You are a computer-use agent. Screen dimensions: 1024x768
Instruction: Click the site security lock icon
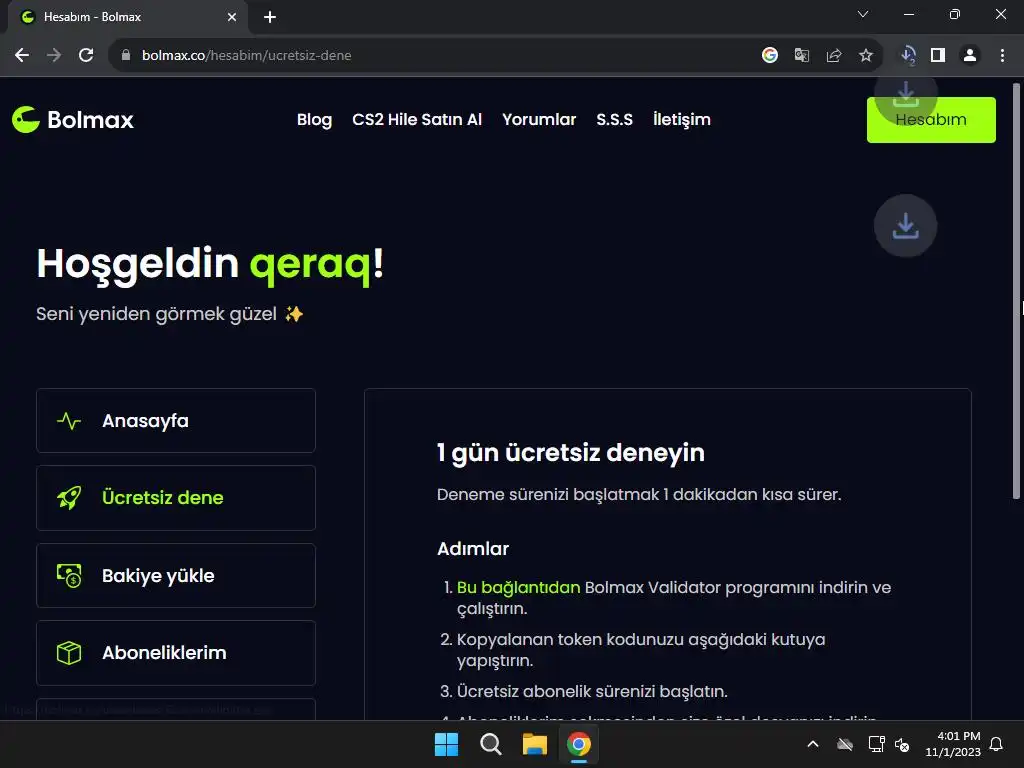[126, 56]
